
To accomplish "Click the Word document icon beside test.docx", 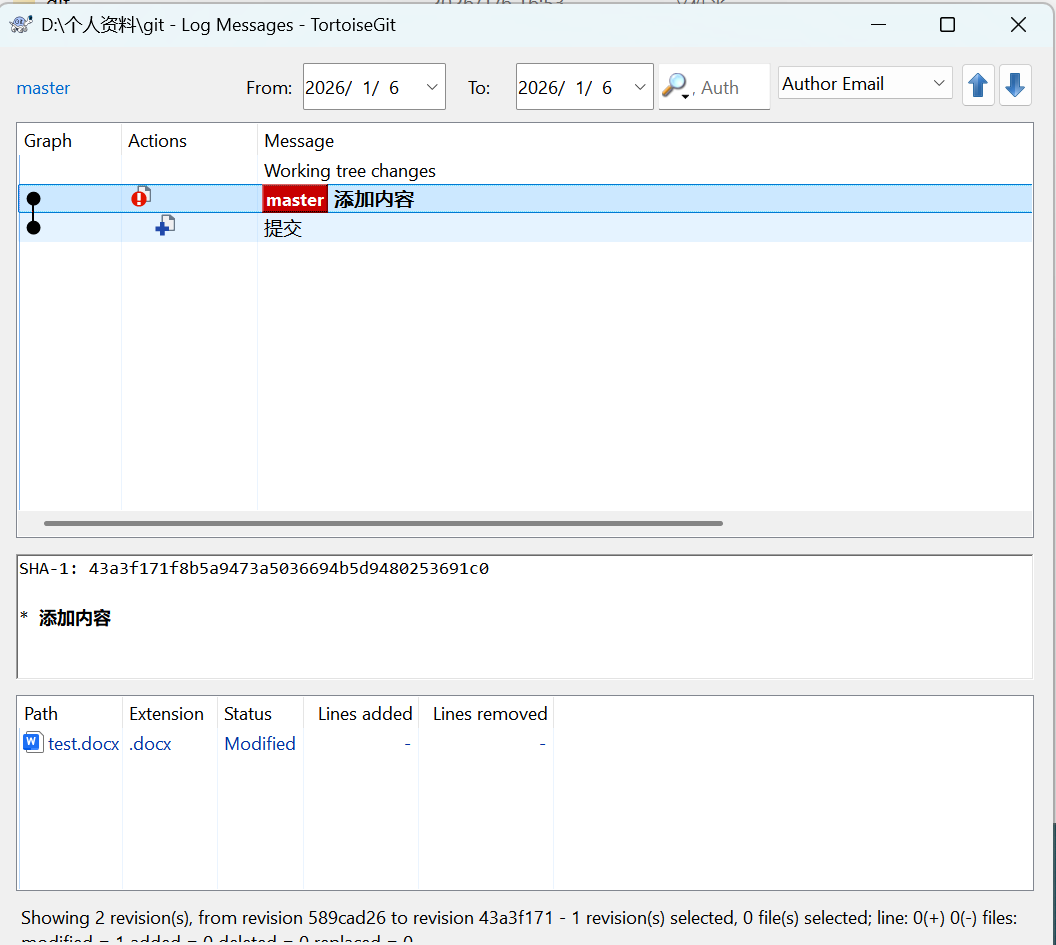I will point(33,742).
